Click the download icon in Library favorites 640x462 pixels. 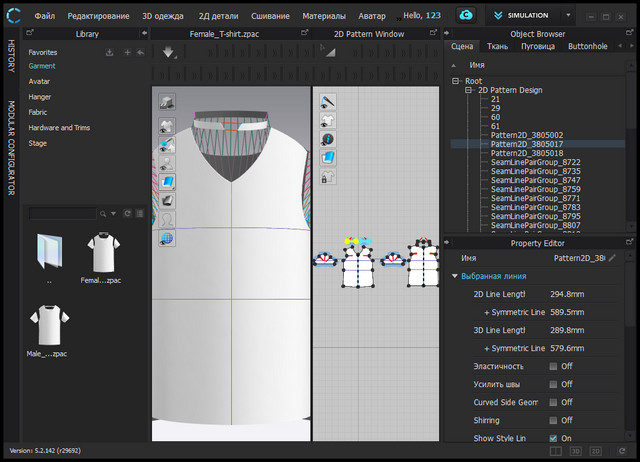click(x=109, y=51)
